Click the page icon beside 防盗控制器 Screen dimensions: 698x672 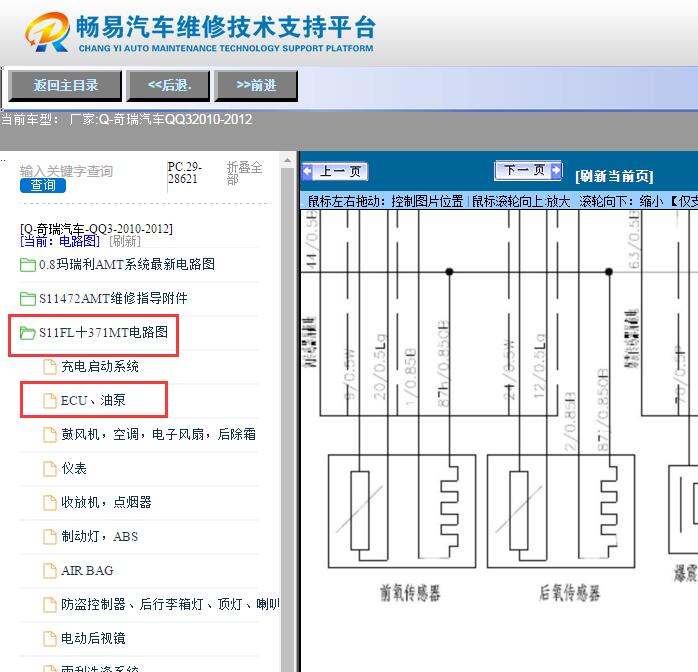[49, 604]
